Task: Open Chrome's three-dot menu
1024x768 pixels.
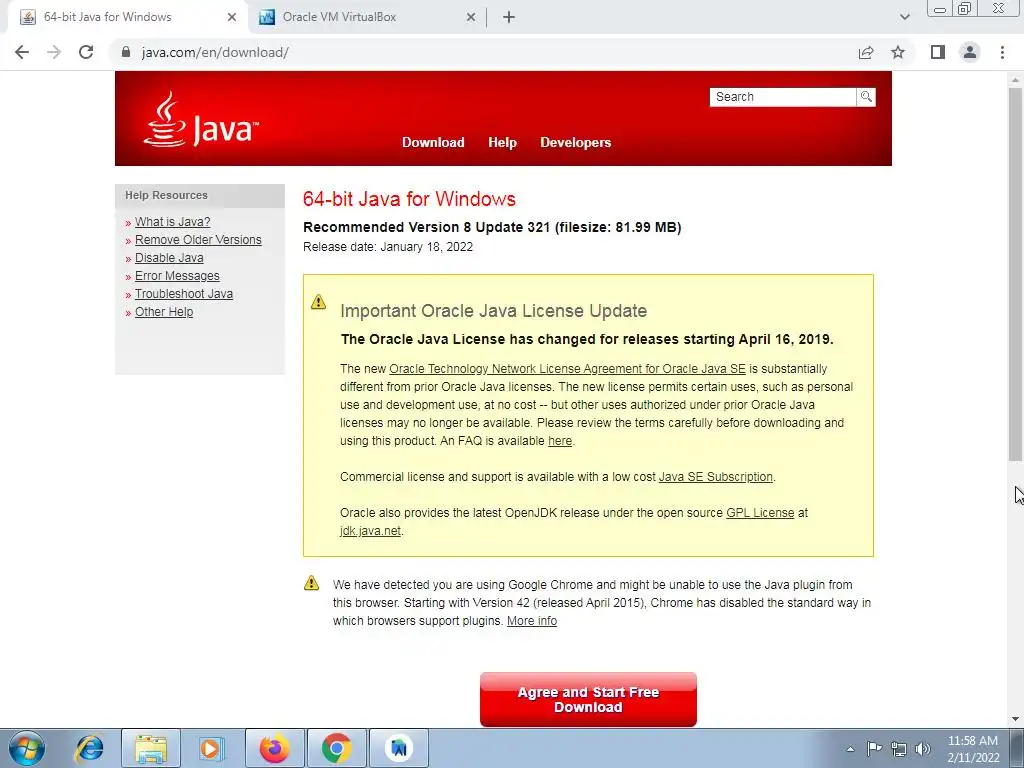Action: [x=1002, y=52]
